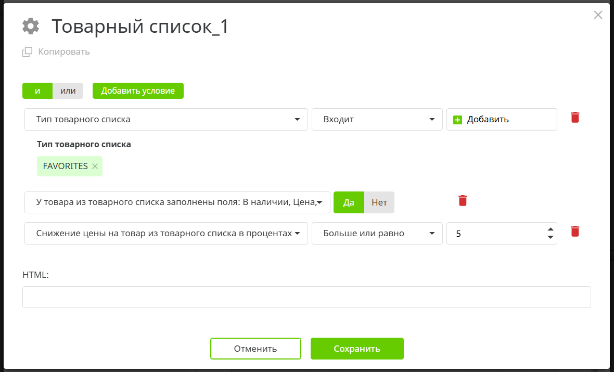Increase the percentage value with up arrow

click(x=551, y=229)
